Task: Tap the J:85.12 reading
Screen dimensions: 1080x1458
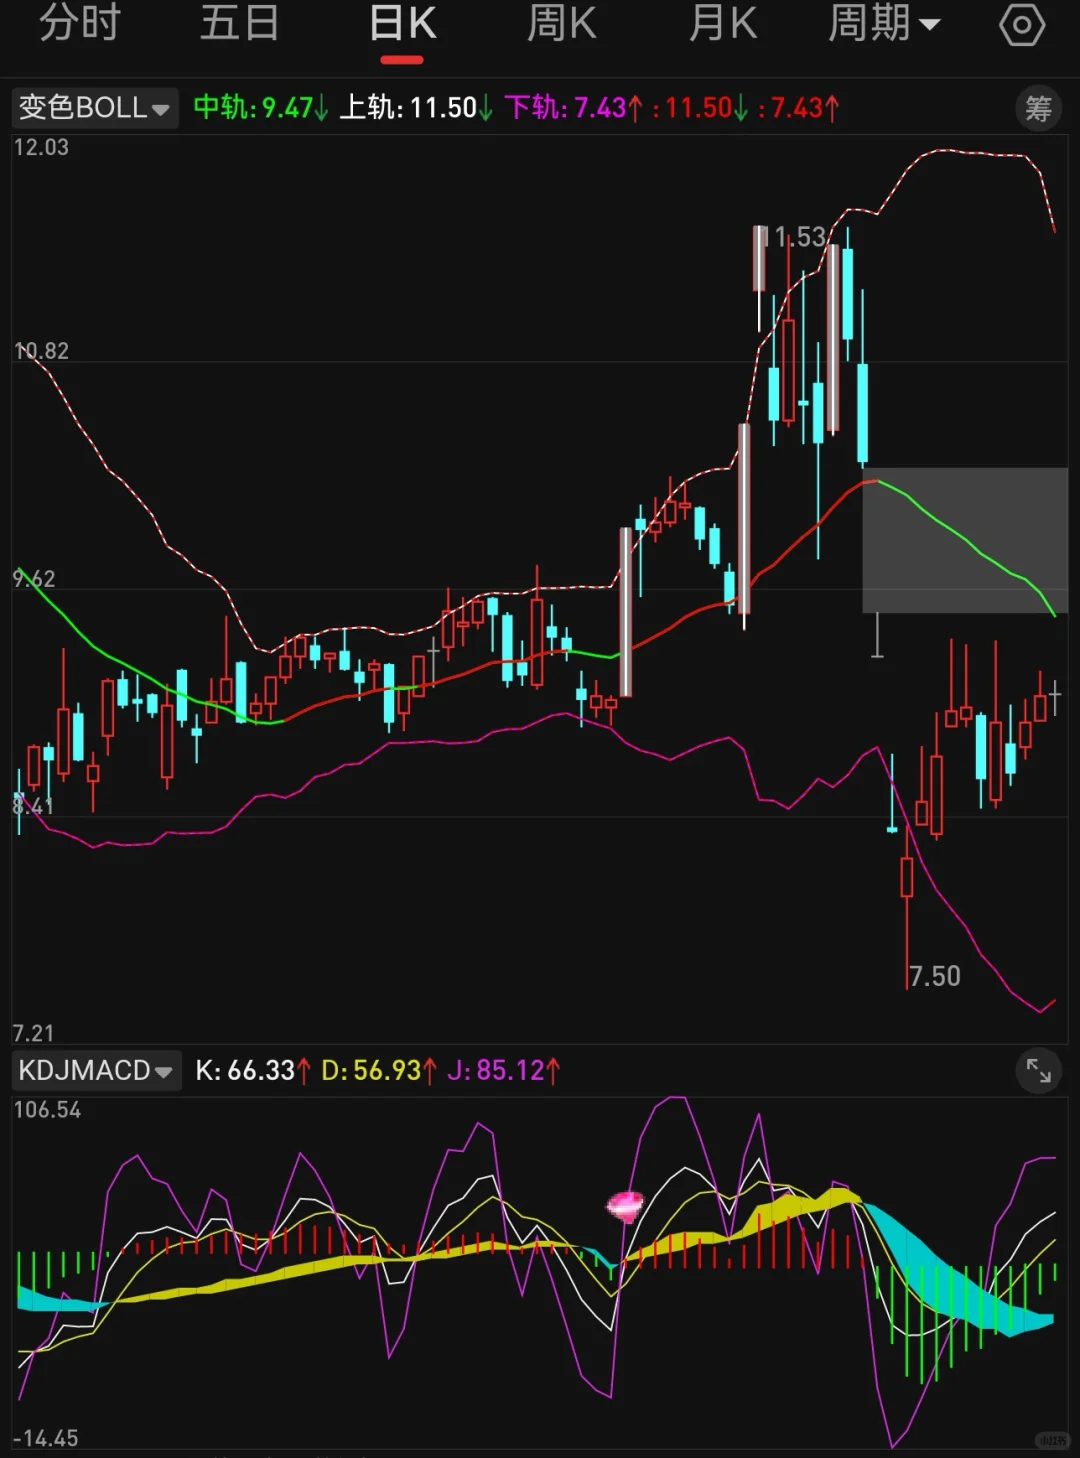Action: pyautogui.click(x=503, y=1071)
